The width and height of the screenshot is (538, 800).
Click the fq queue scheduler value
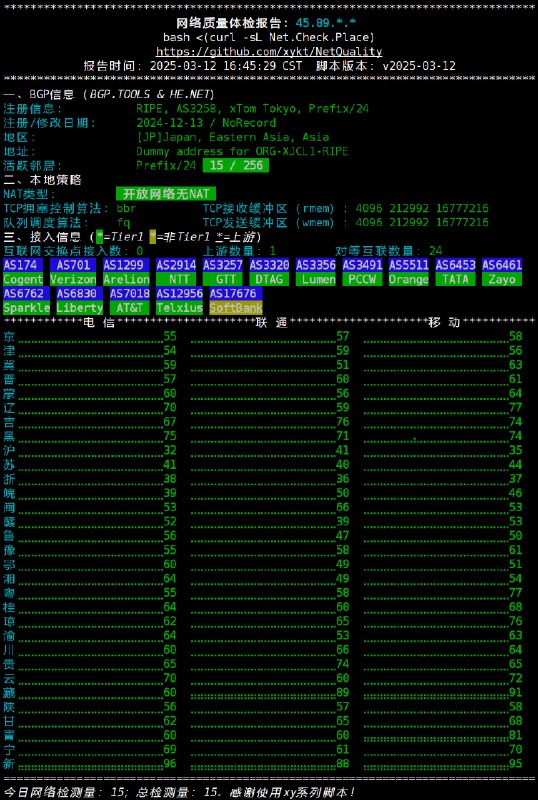click(123, 222)
